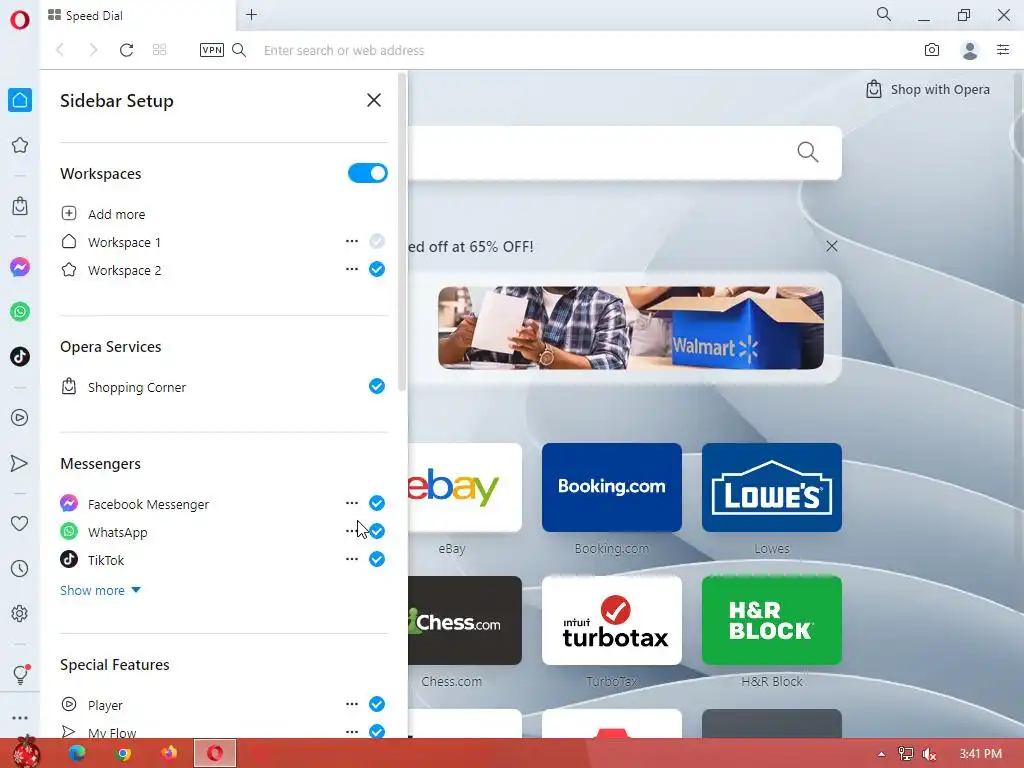Go back with the back arrow
Screen dimensions: 1024x768
click(x=60, y=50)
